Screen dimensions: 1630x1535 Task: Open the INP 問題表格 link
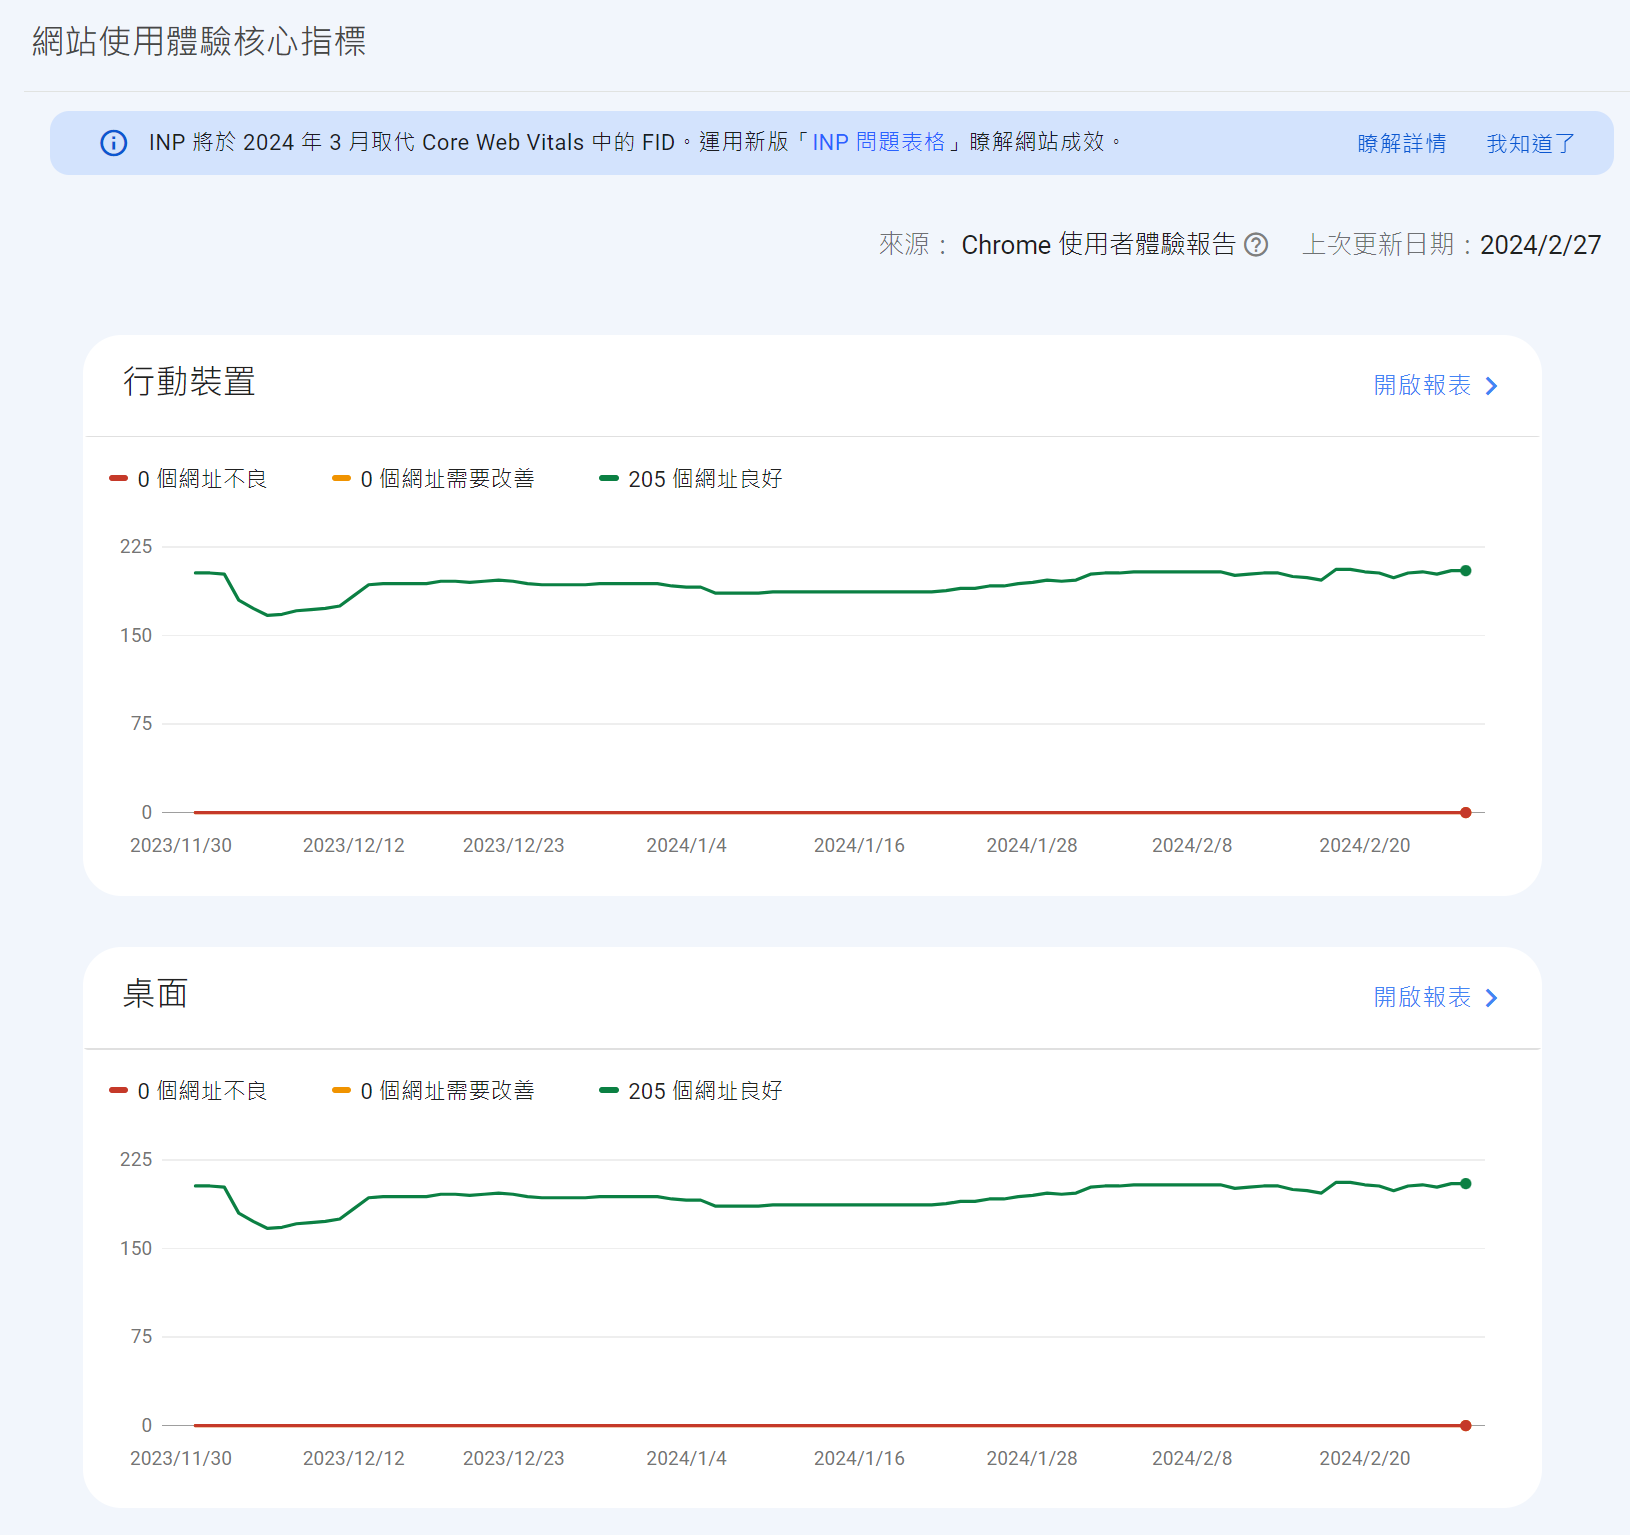878,142
